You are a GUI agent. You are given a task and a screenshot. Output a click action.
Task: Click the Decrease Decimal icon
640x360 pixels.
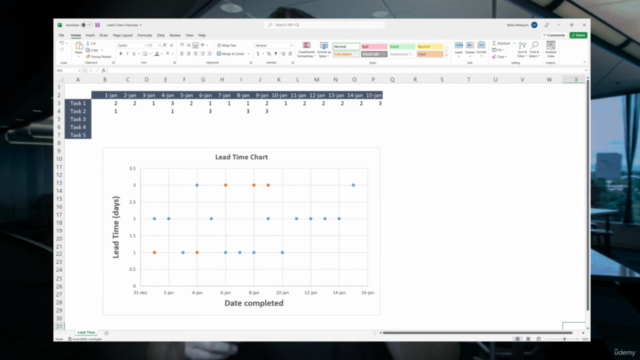click(290, 54)
